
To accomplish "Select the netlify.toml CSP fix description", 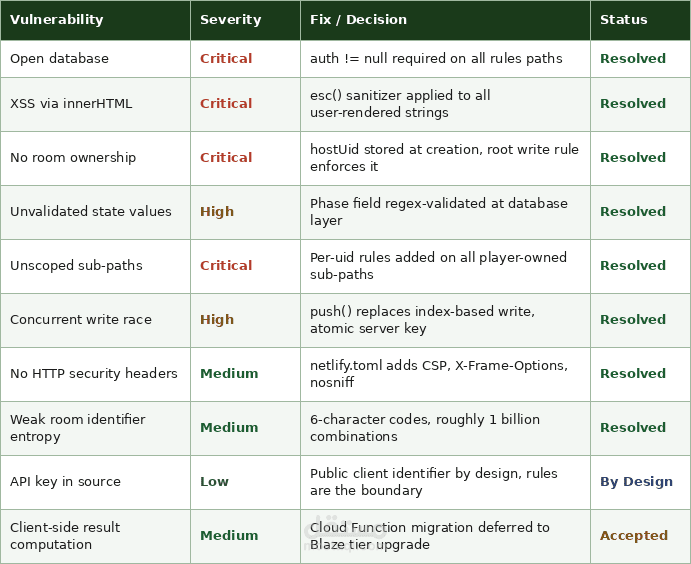I will (438, 374).
